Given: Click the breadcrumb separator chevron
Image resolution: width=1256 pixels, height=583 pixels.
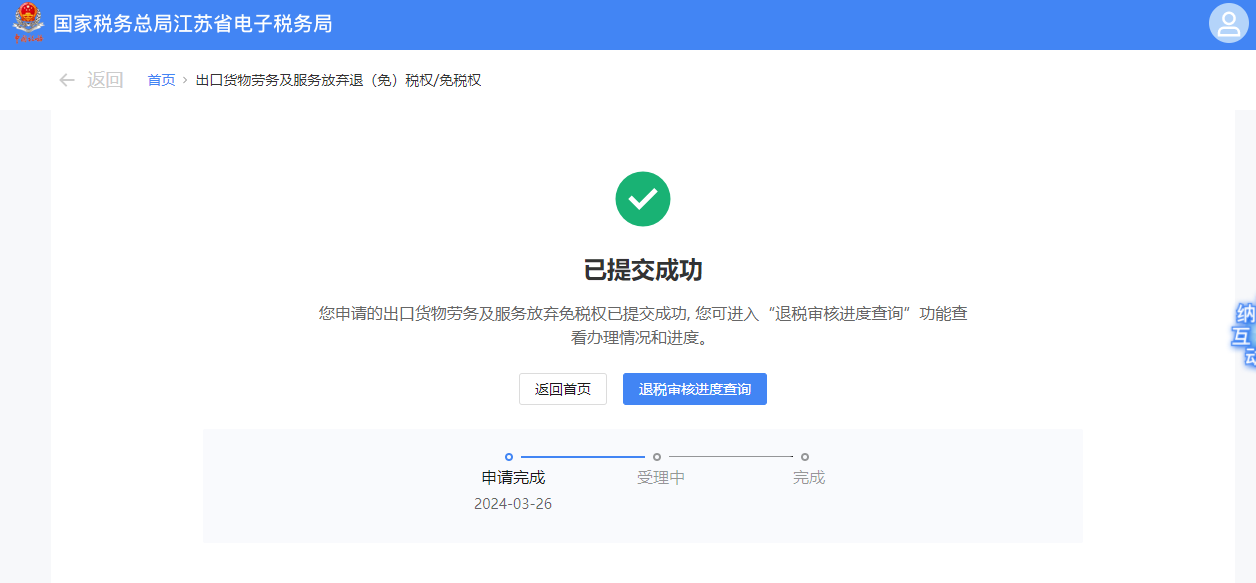Looking at the screenshot, I should (185, 80).
